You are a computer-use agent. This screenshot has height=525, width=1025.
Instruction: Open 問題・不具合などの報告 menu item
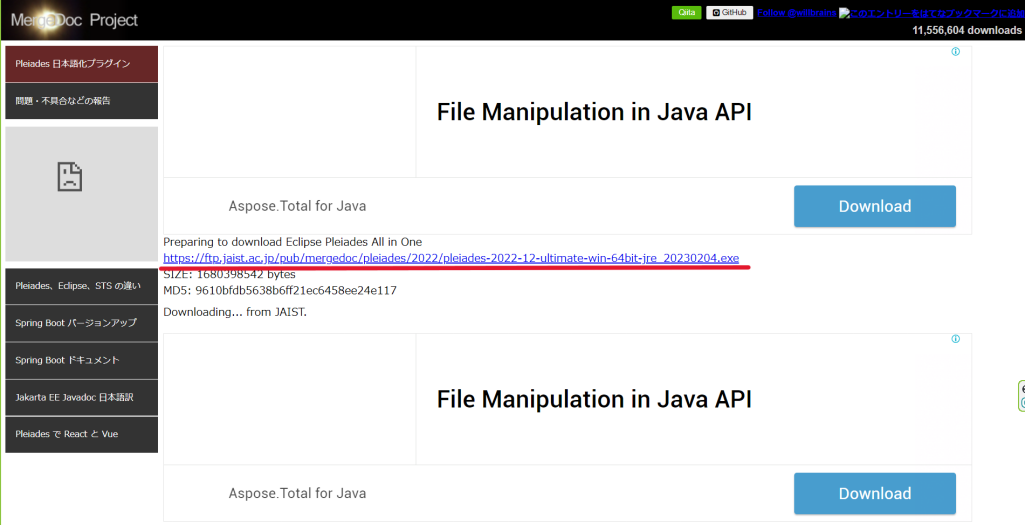82,101
